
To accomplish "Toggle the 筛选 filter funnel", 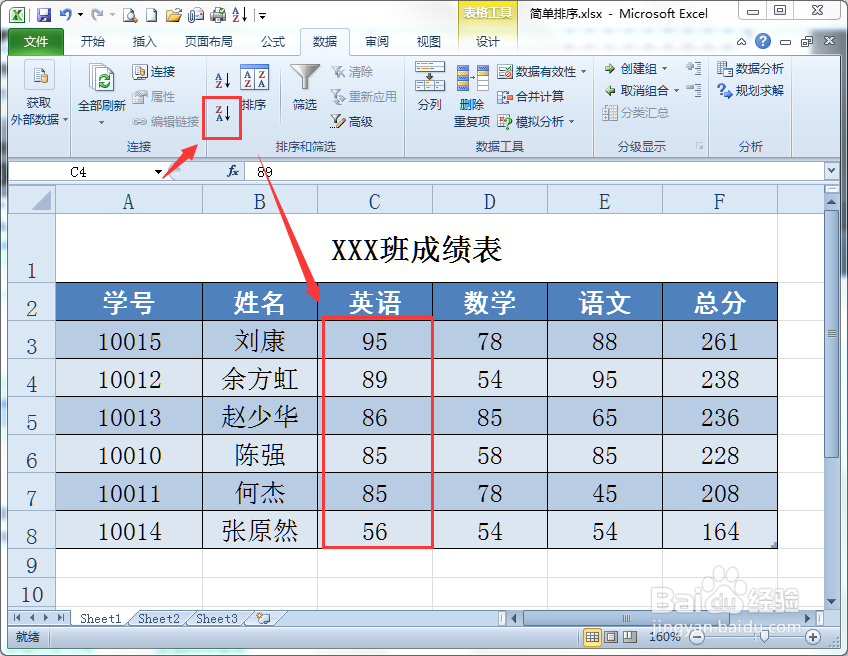I will pos(304,87).
